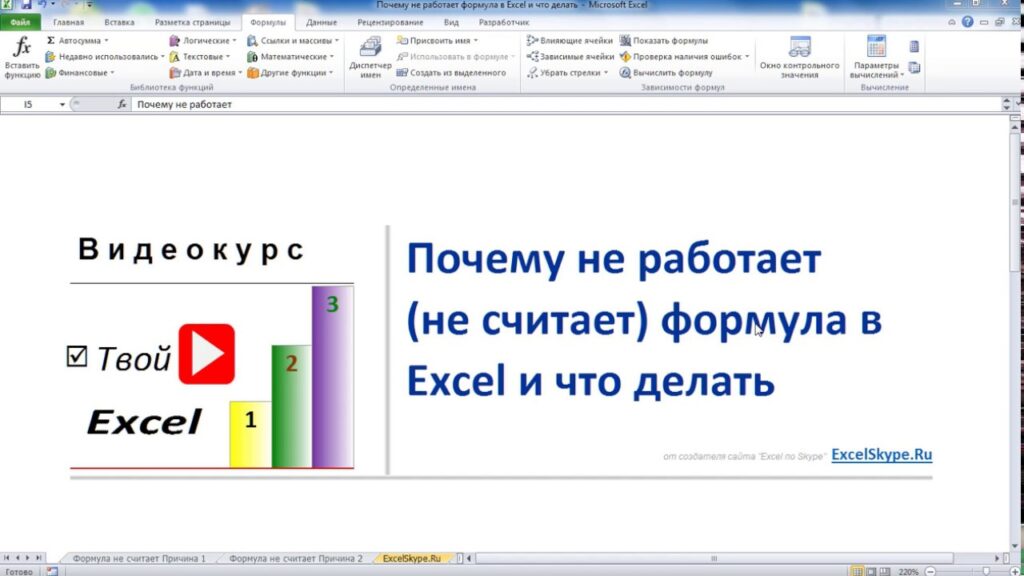Screen dimensions: 1024x576
Task: Switch to Page Layout view in status bar
Action: point(871,571)
